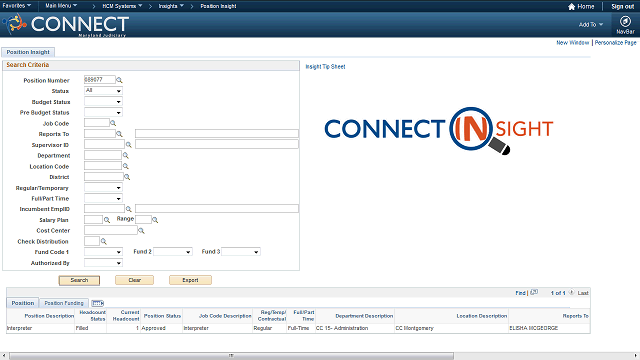Open the Add To menu

click(591, 24)
